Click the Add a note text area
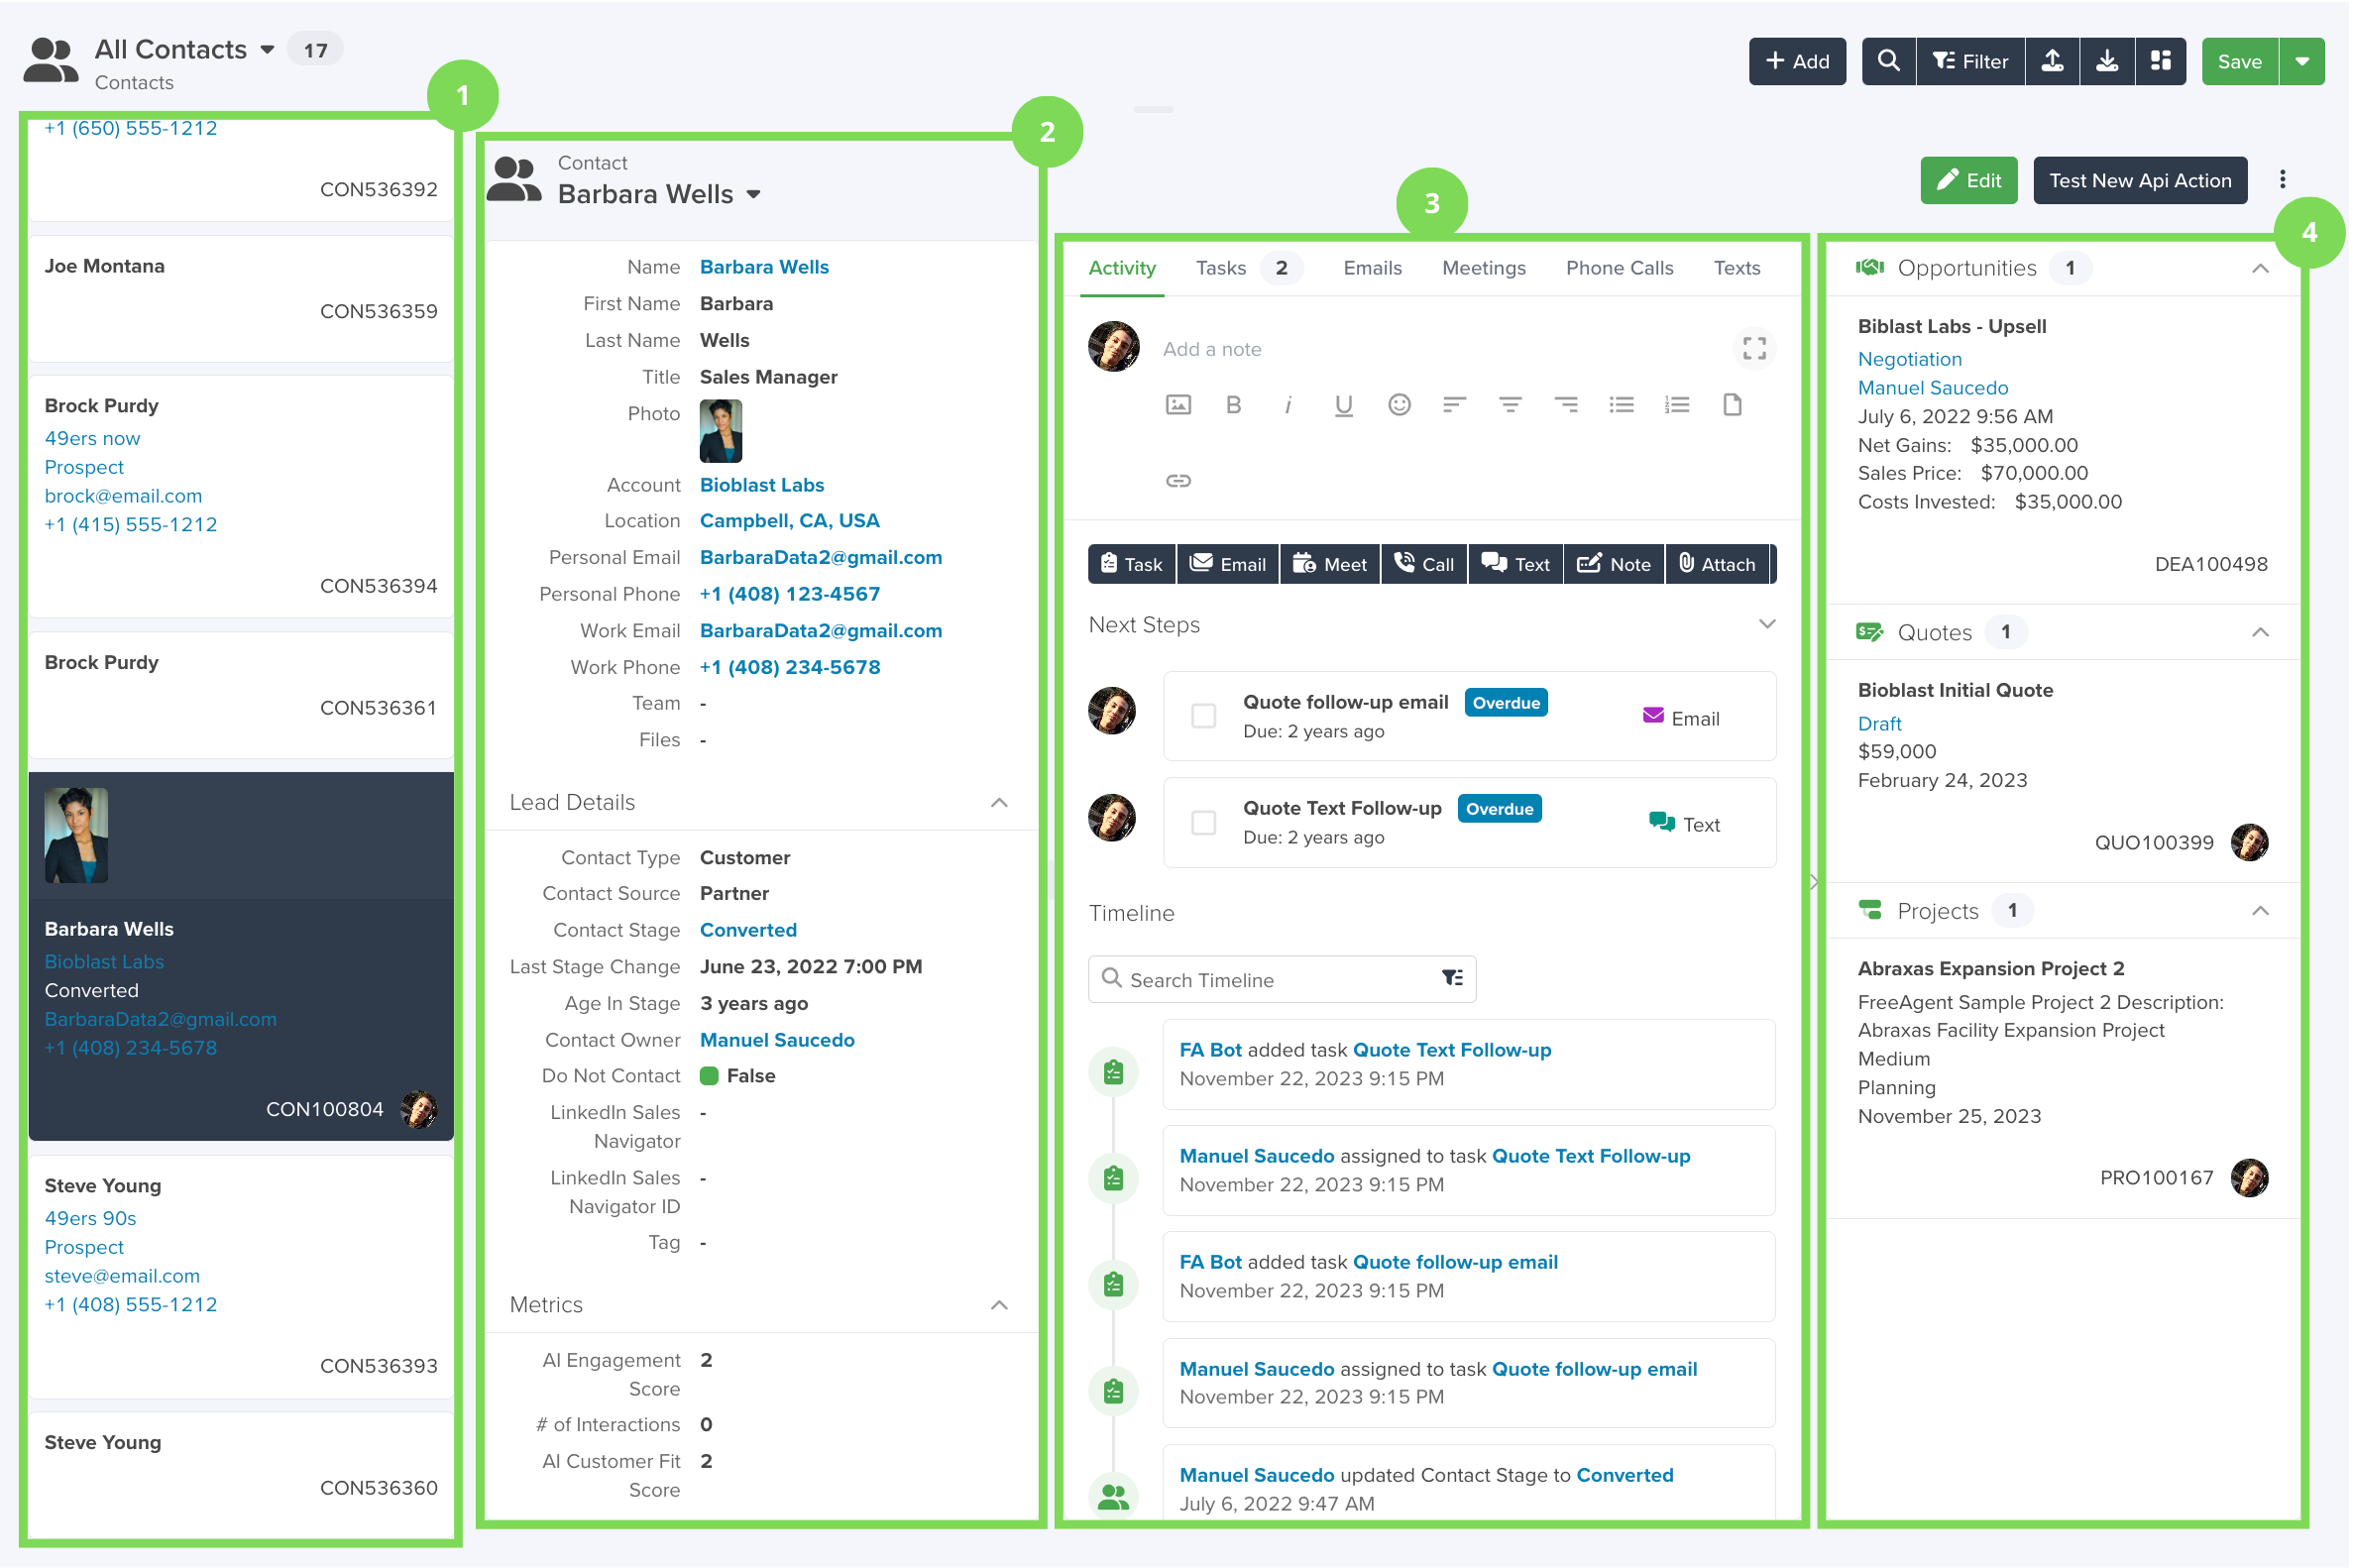The height and width of the screenshot is (1568, 2353). [x=1440, y=349]
